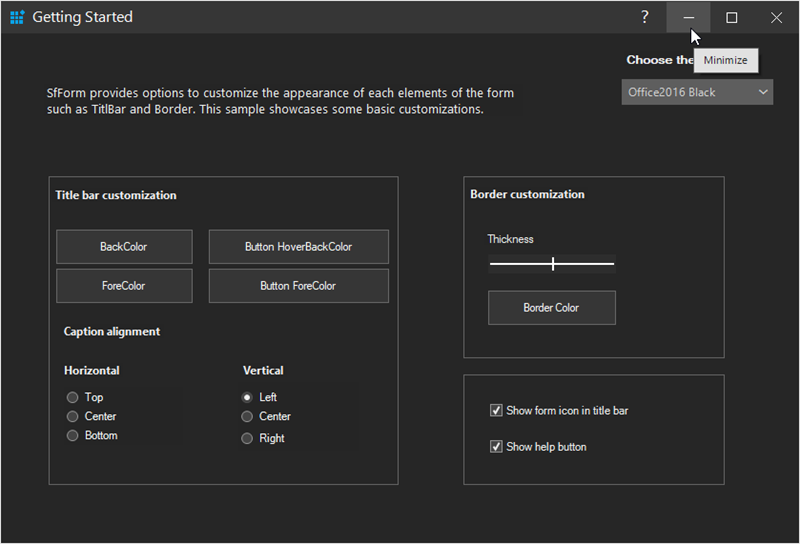Screen dimensions: 800x544
Task: Minimize the Getting Started window
Action: pos(688,17)
